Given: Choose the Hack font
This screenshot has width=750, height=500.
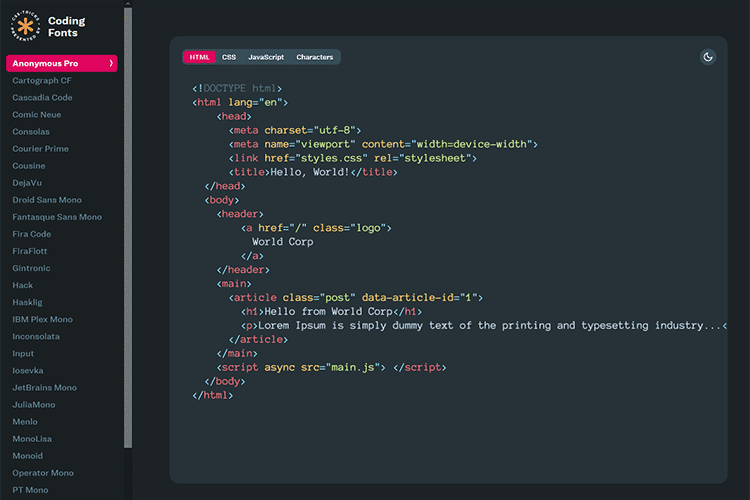Looking at the screenshot, I should click(23, 285).
